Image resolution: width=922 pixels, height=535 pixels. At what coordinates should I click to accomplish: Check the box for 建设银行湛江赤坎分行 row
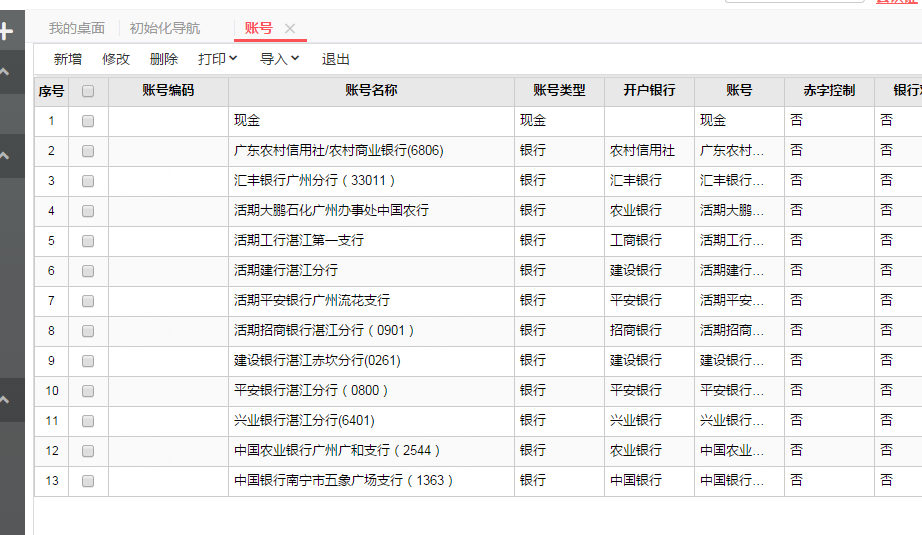coord(88,361)
